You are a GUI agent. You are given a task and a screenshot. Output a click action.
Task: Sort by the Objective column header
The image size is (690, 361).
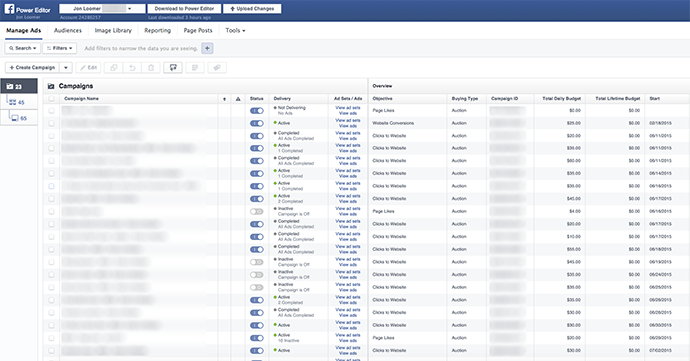[382, 99]
